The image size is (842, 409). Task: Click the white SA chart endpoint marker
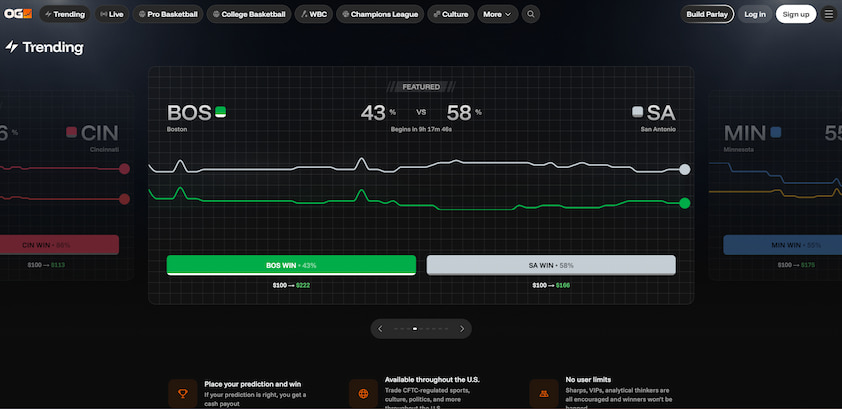pos(685,170)
